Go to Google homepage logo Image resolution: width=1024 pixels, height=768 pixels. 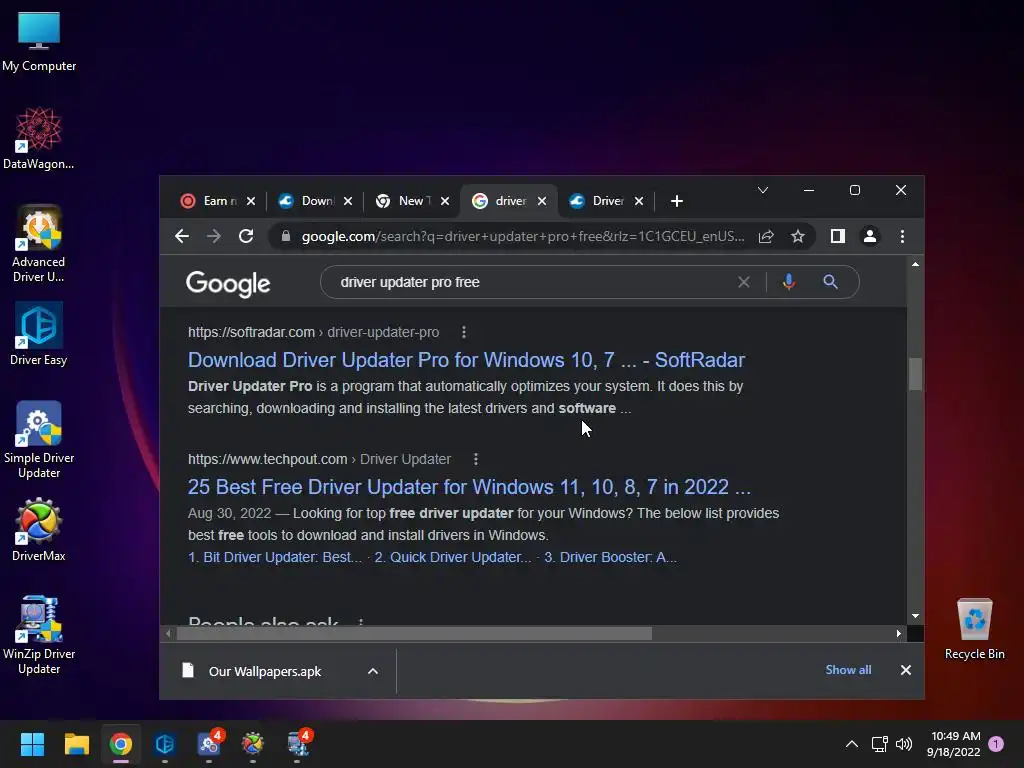point(228,283)
